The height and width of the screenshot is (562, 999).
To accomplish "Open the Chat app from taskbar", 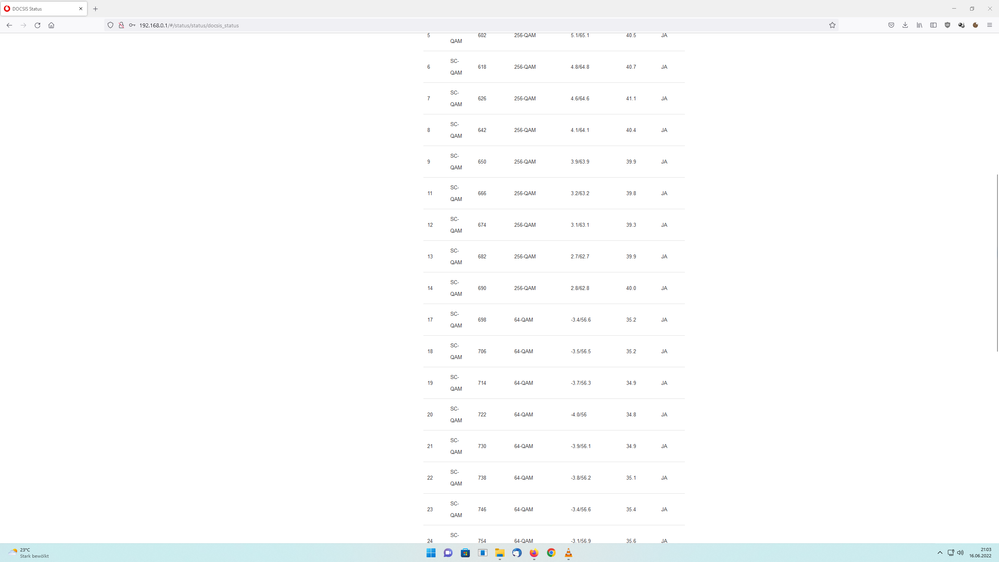I will (x=448, y=552).
